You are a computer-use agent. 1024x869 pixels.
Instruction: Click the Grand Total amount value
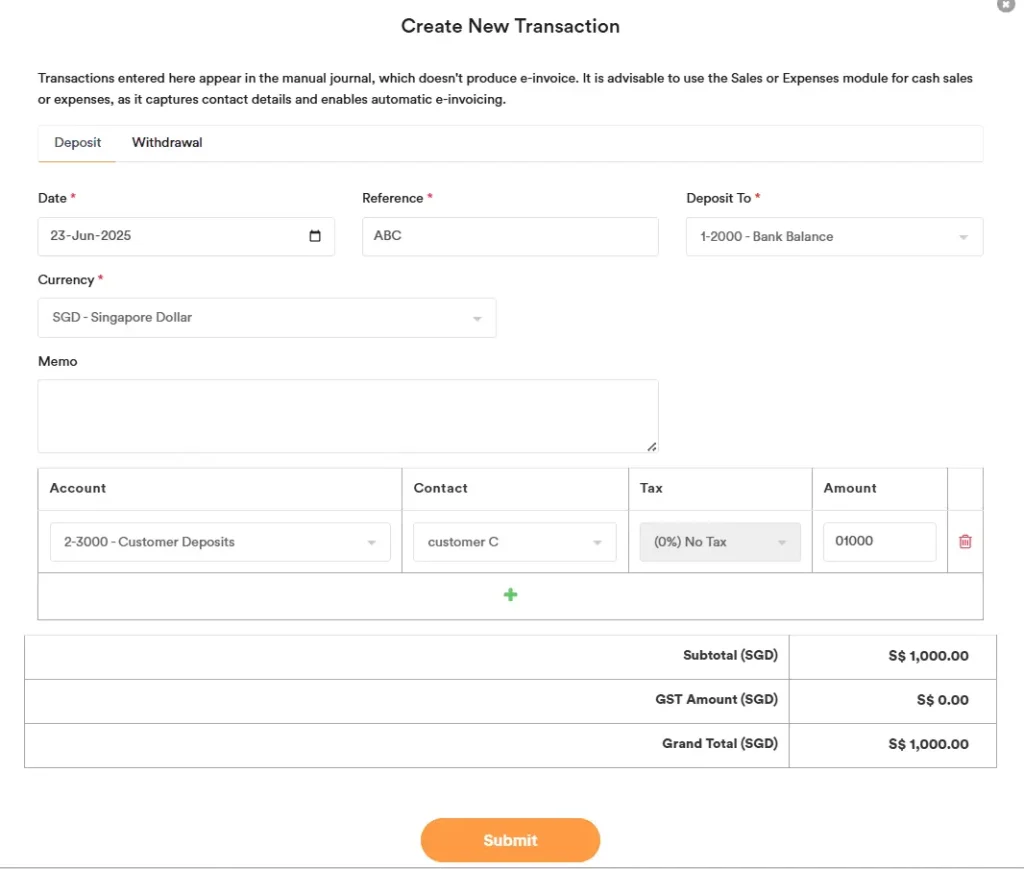click(x=928, y=744)
